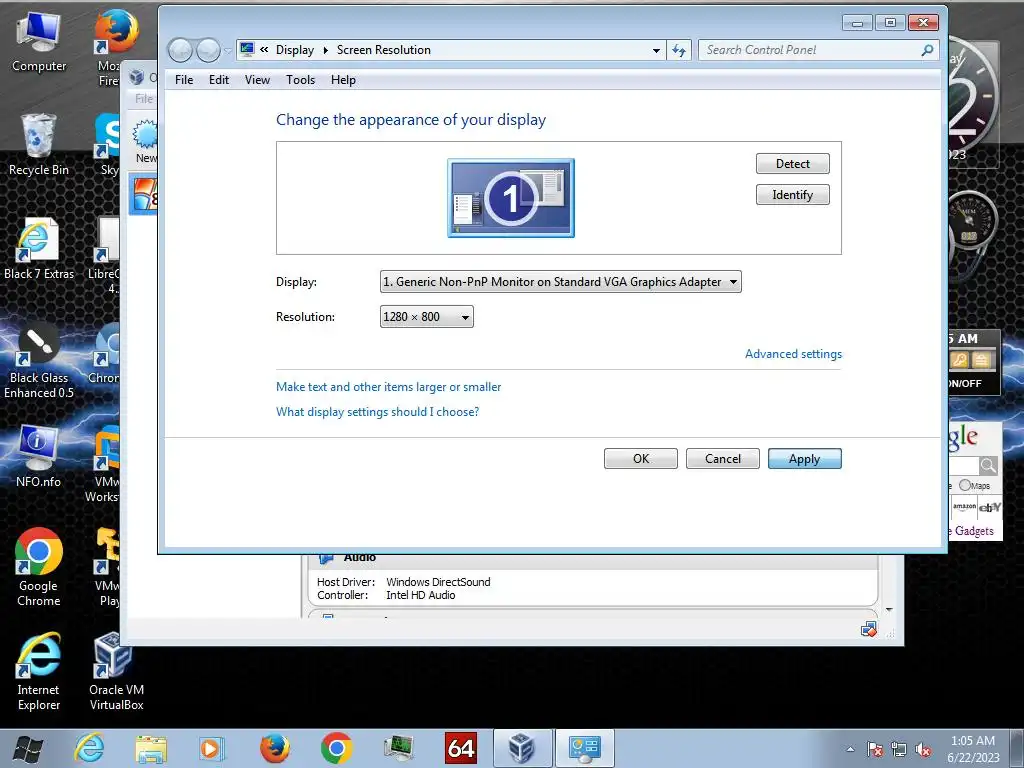Image resolution: width=1024 pixels, height=768 pixels.
Task: Click the network tray icon
Action: (x=899, y=750)
